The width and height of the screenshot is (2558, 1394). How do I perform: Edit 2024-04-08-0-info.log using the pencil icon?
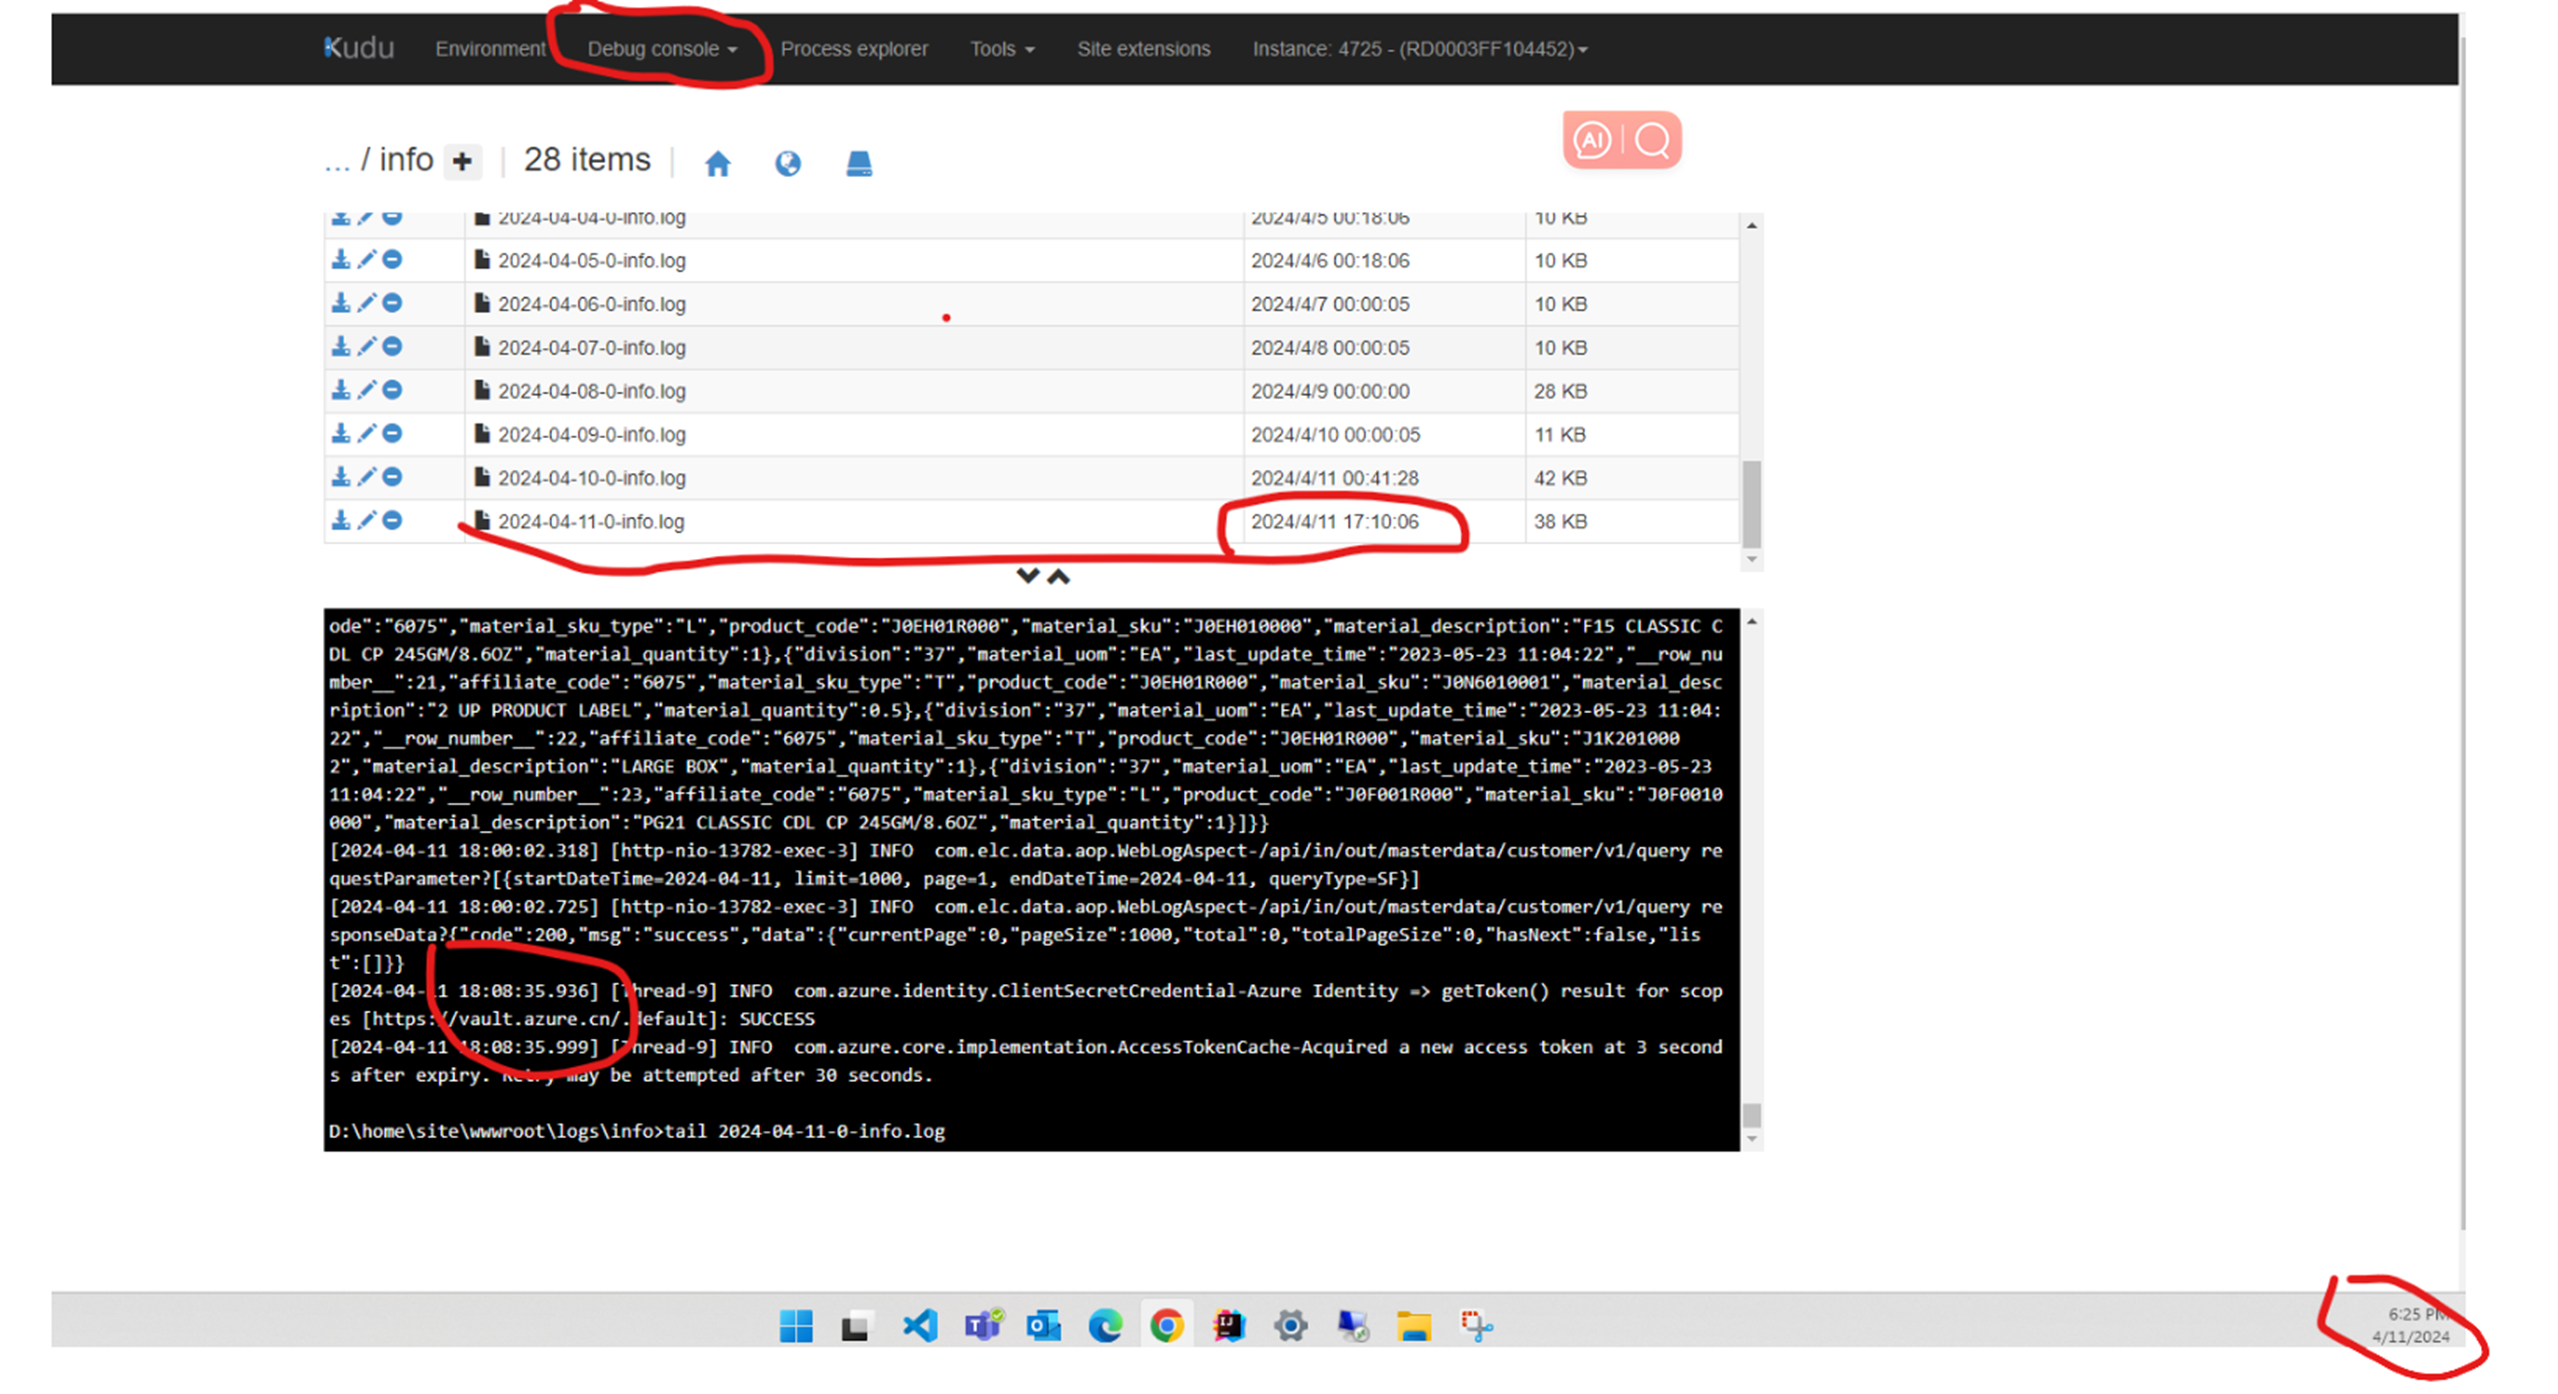(x=366, y=389)
